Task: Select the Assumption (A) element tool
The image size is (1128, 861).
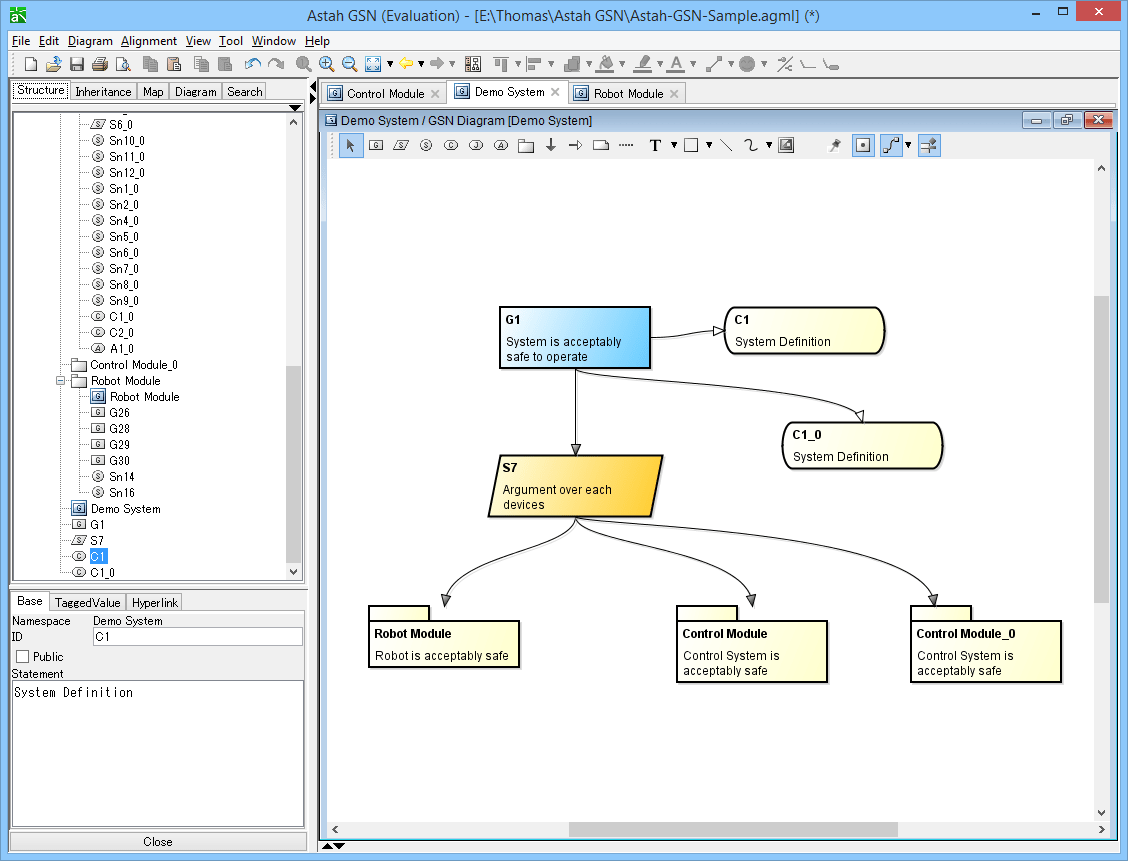Action: 501,145
